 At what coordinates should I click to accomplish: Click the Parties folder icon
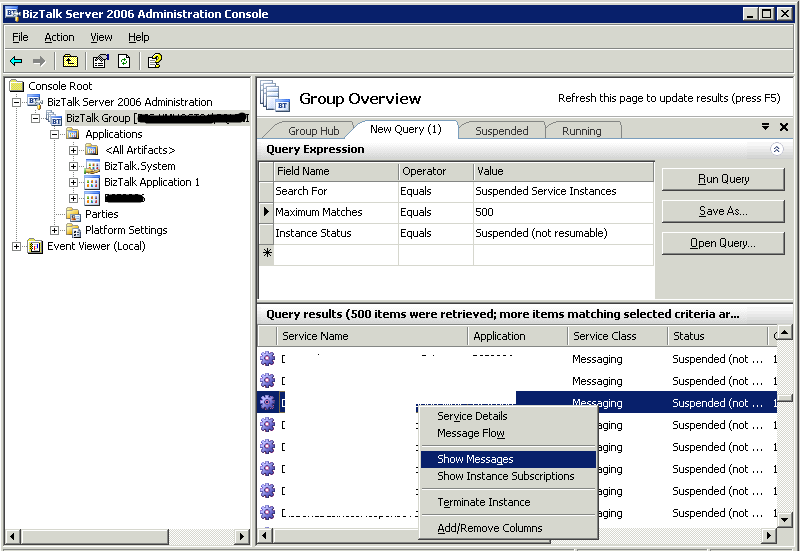[73, 214]
